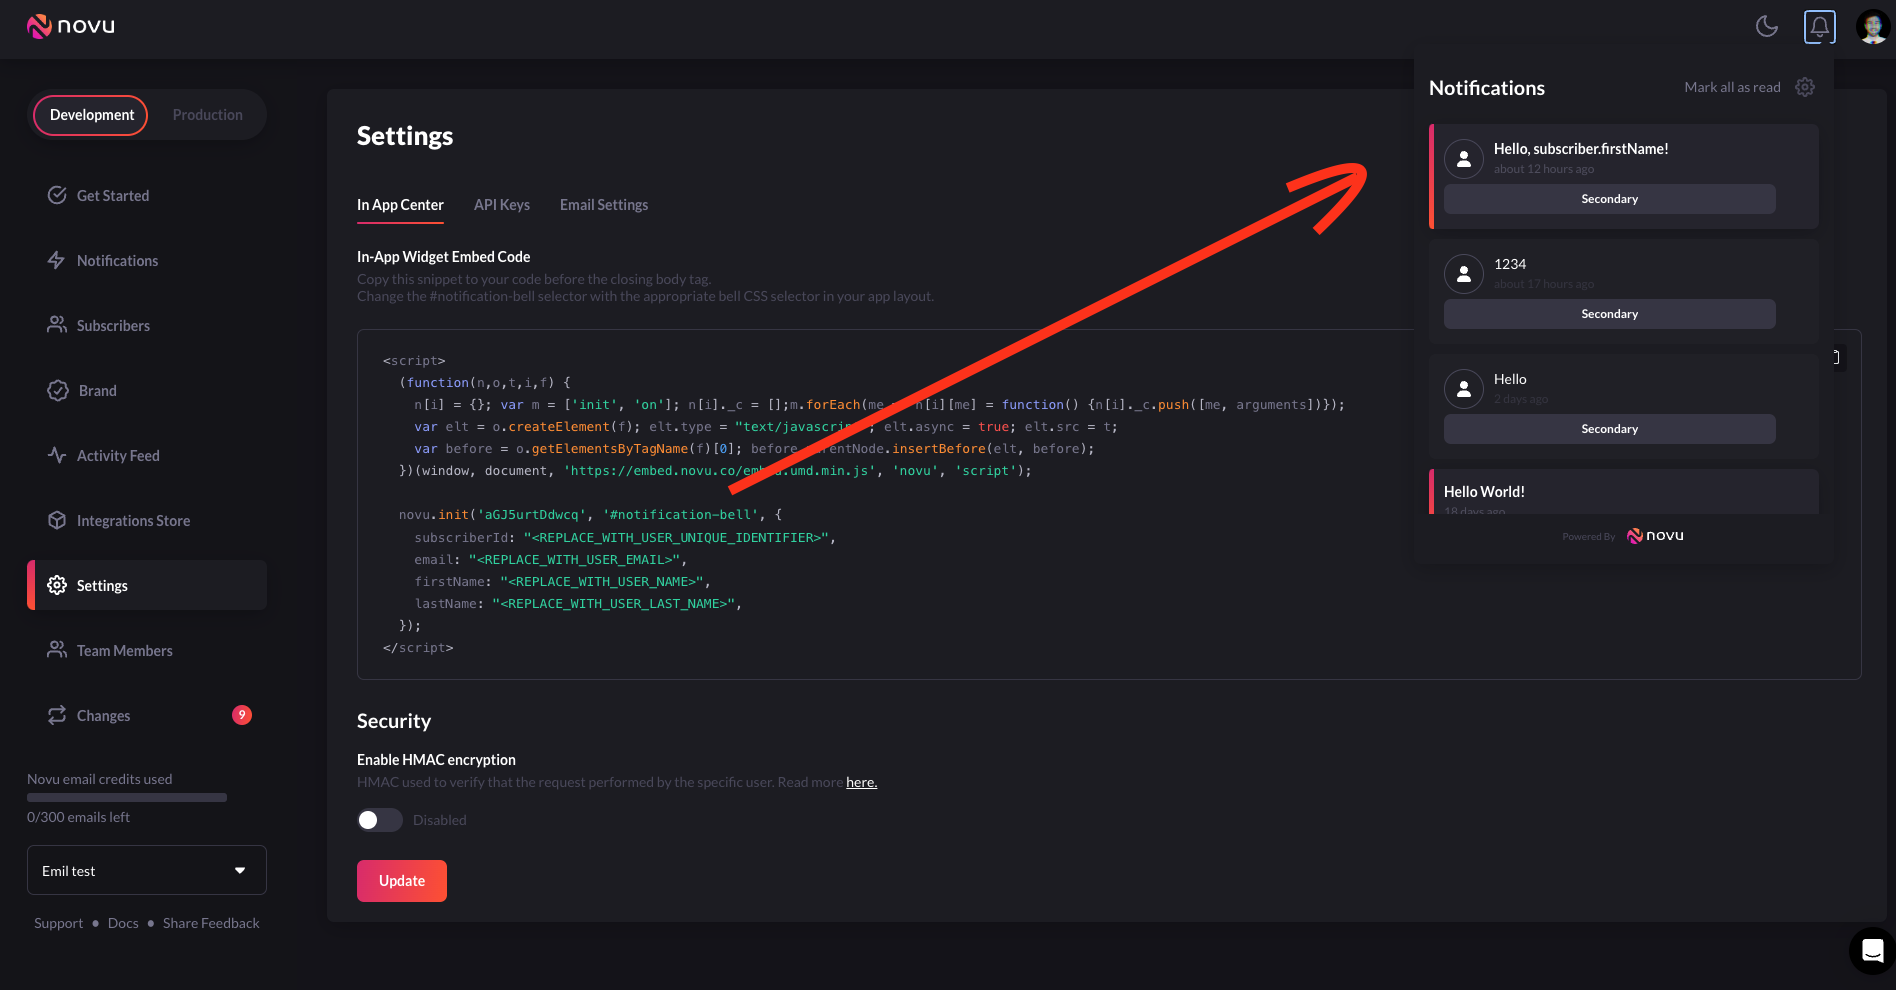Click the notification bell icon

[x=1819, y=27]
